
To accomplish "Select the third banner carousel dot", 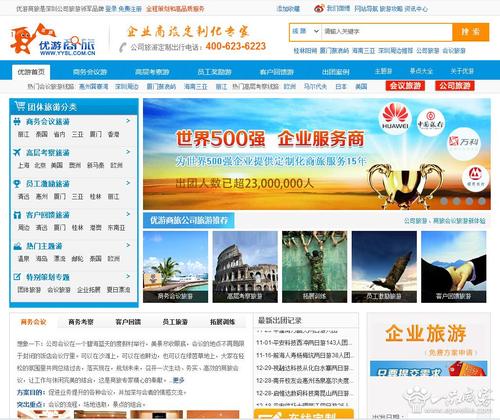I will click(469, 201).
